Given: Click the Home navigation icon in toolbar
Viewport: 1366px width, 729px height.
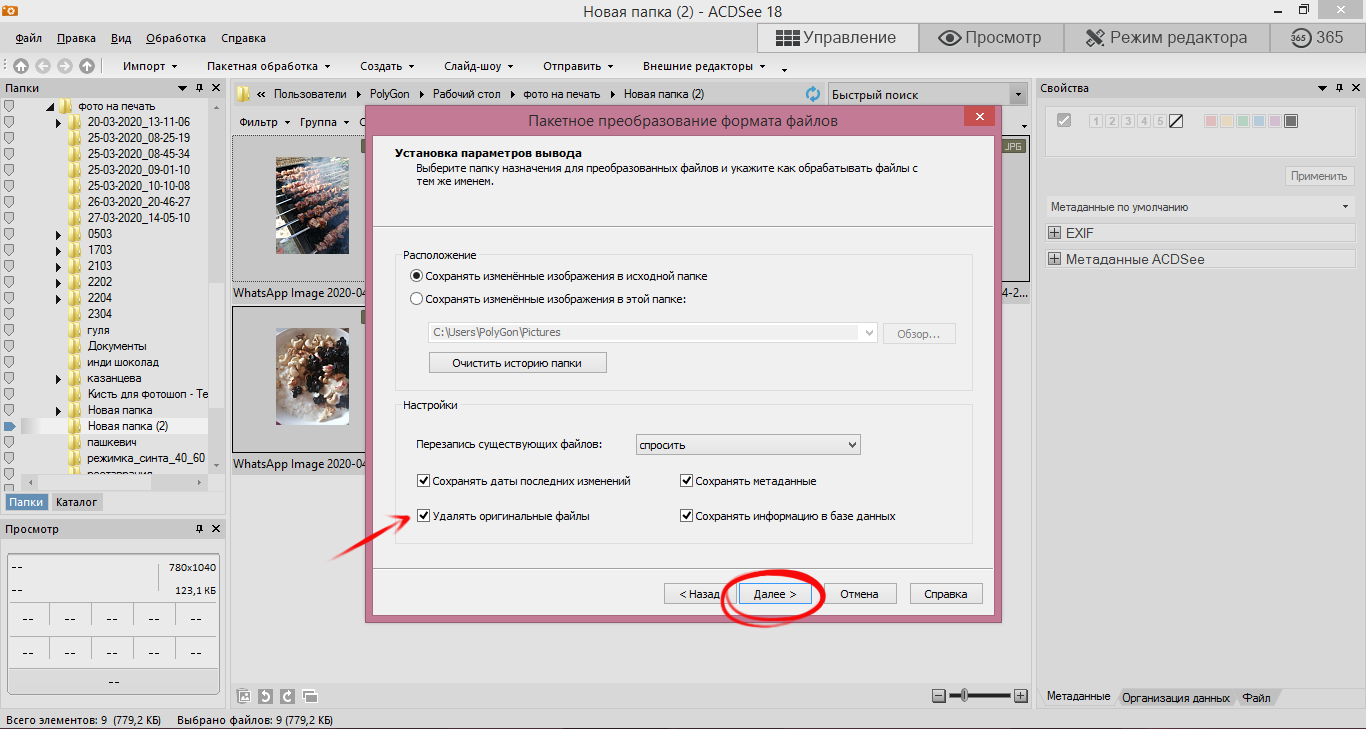Looking at the screenshot, I should click(20, 66).
